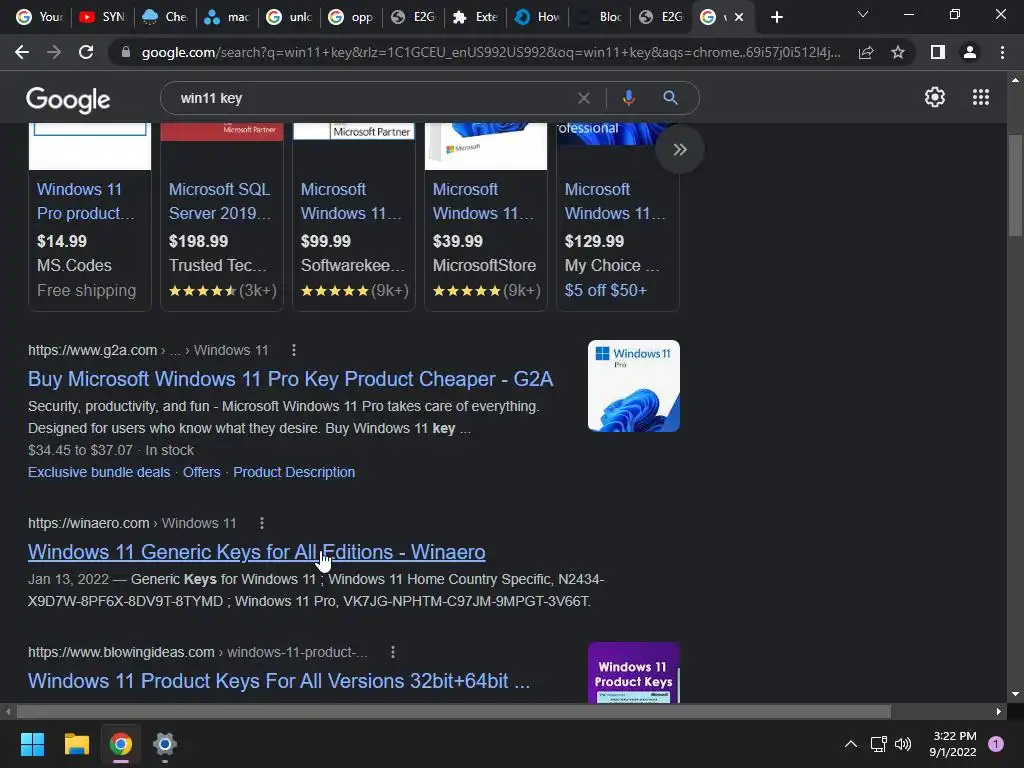
Task: Open Google quick settings gear
Action: pos(935,97)
